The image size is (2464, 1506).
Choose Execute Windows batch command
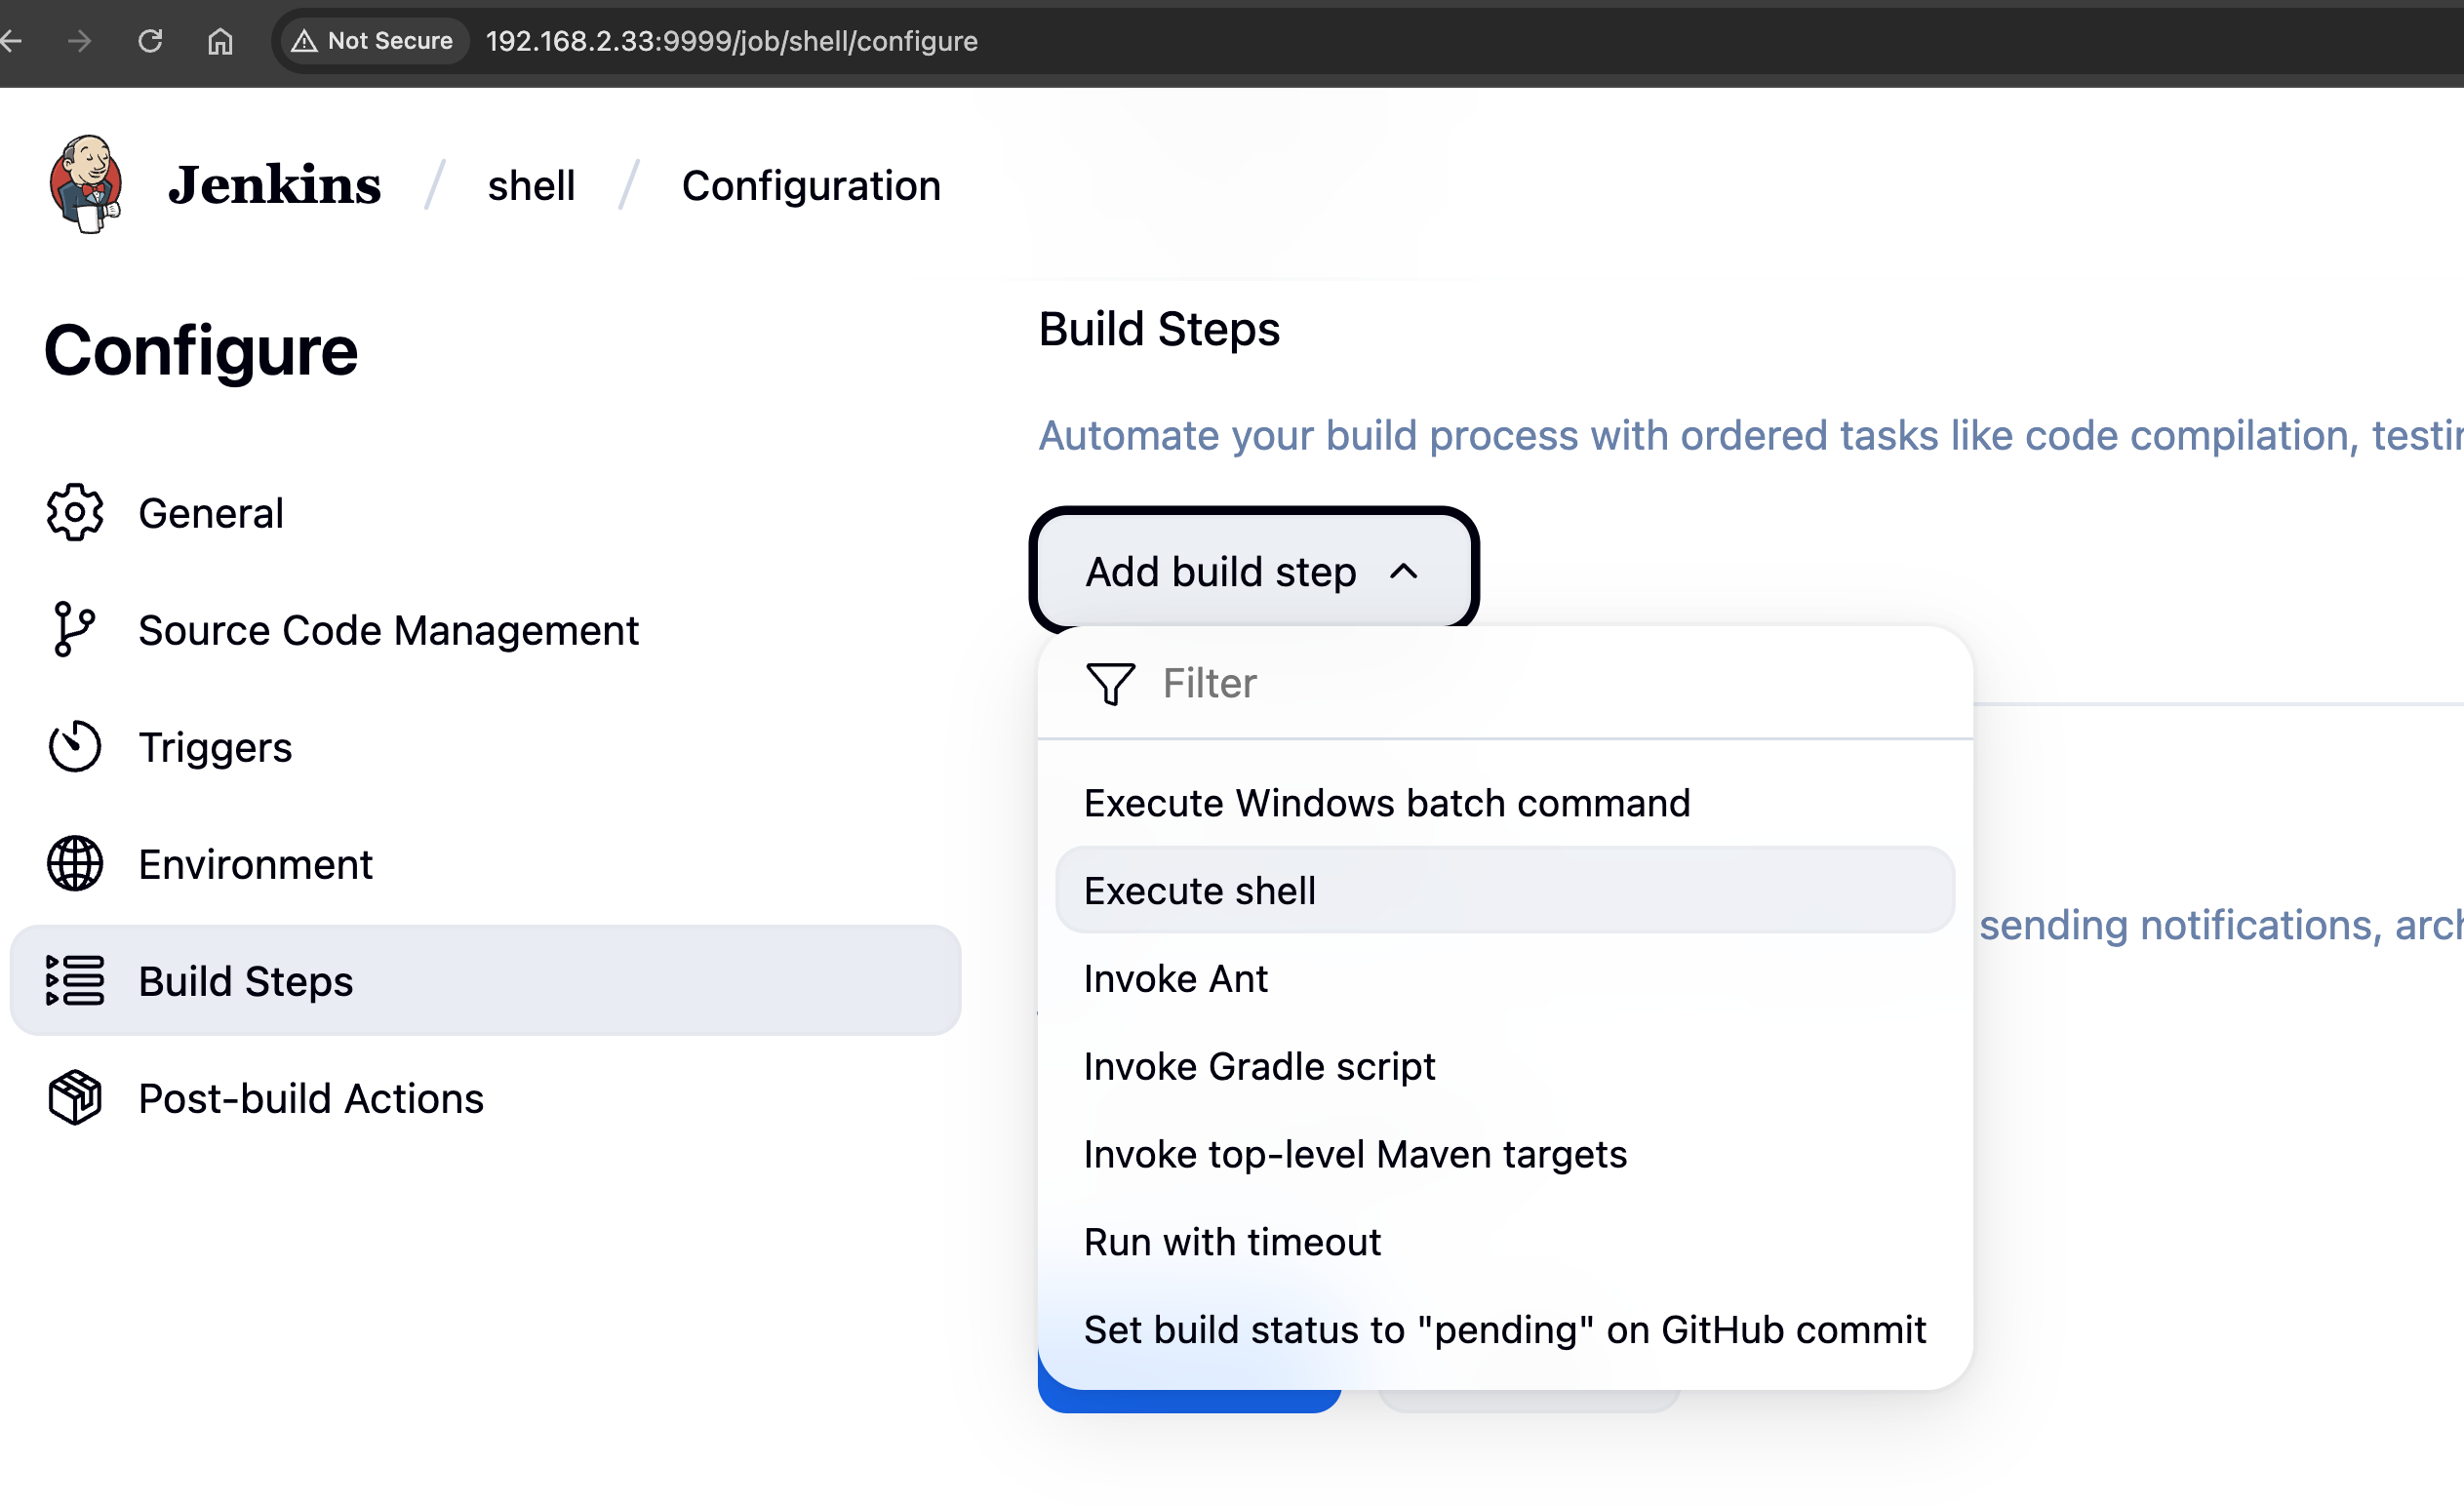[1387, 803]
